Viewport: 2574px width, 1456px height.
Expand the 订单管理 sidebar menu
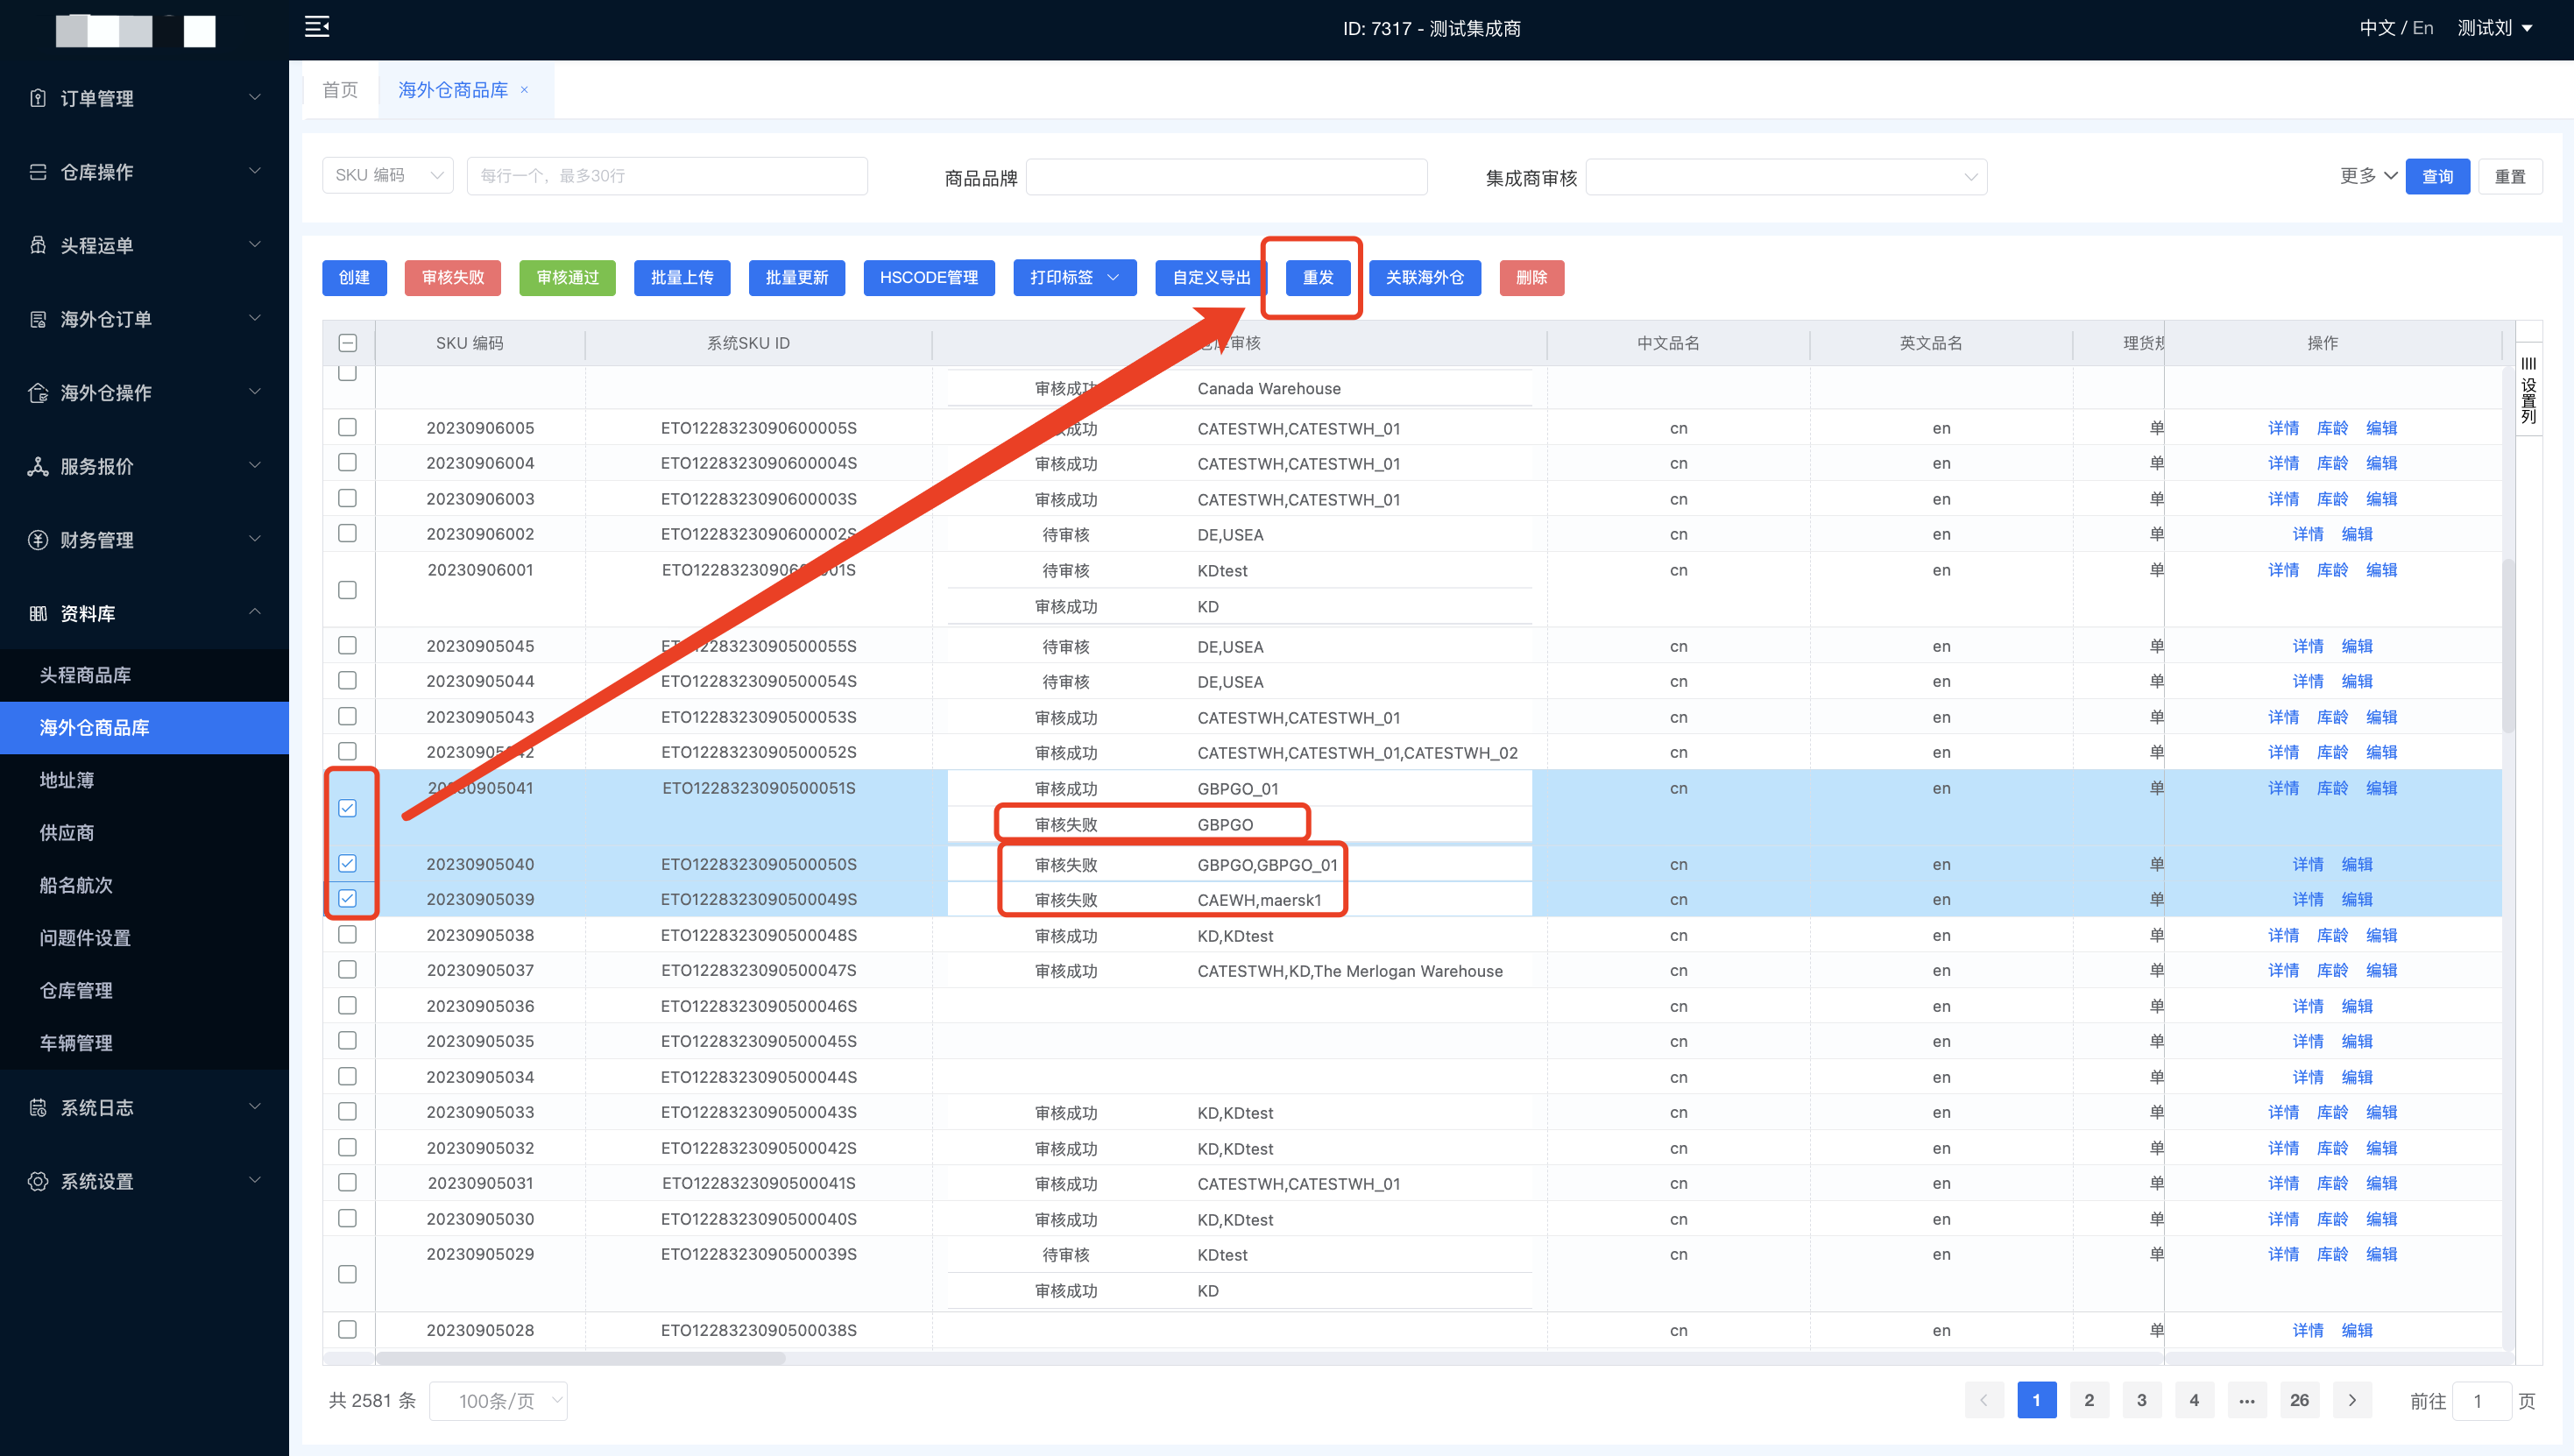pyautogui.click(x=144, y=98)
